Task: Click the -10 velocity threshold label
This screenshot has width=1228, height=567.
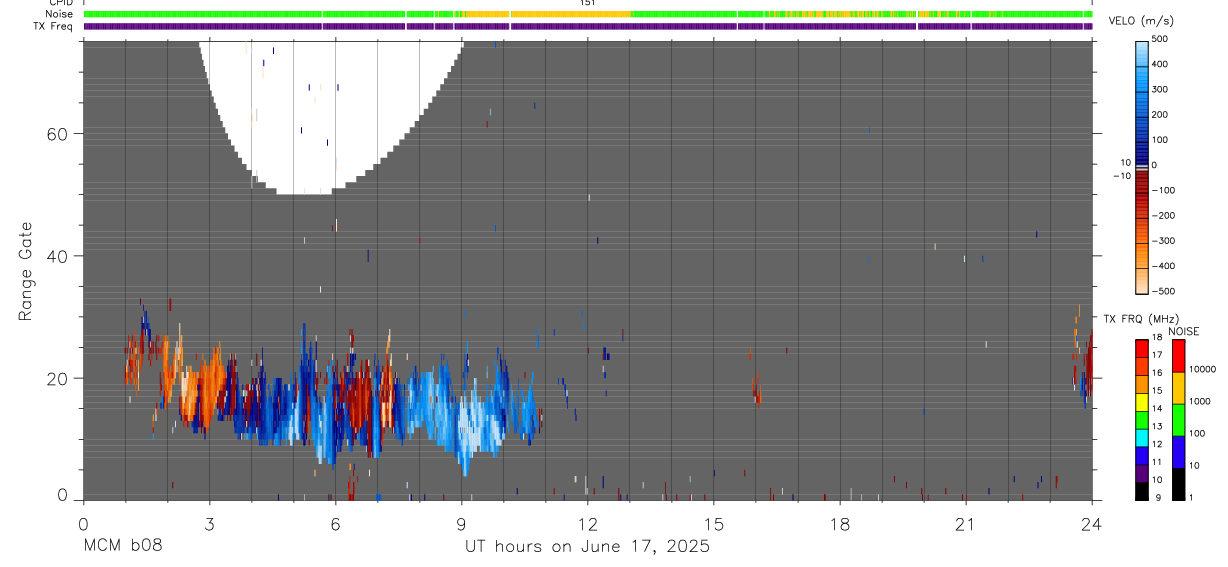Action: pos(1120,176)
